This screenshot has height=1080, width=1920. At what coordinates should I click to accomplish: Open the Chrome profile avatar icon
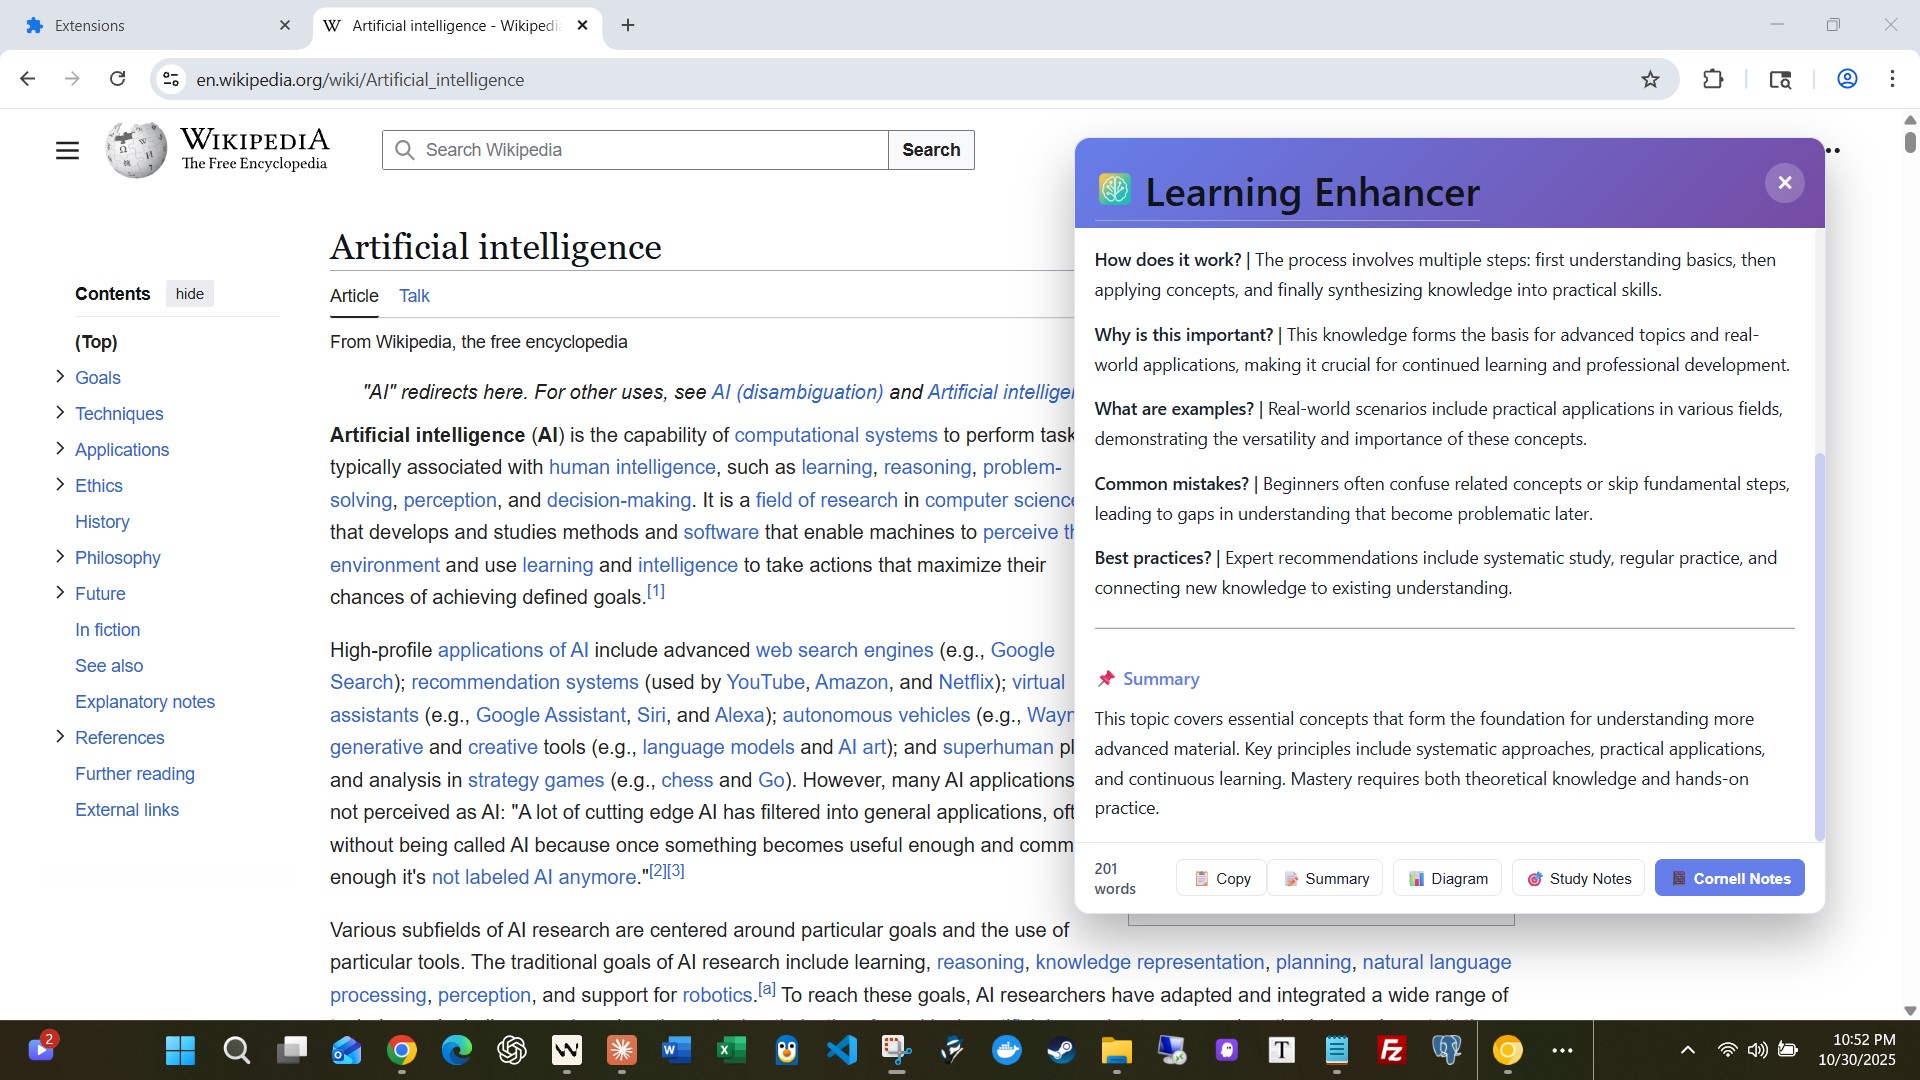pyautogui.click(x=1847, y=80)
